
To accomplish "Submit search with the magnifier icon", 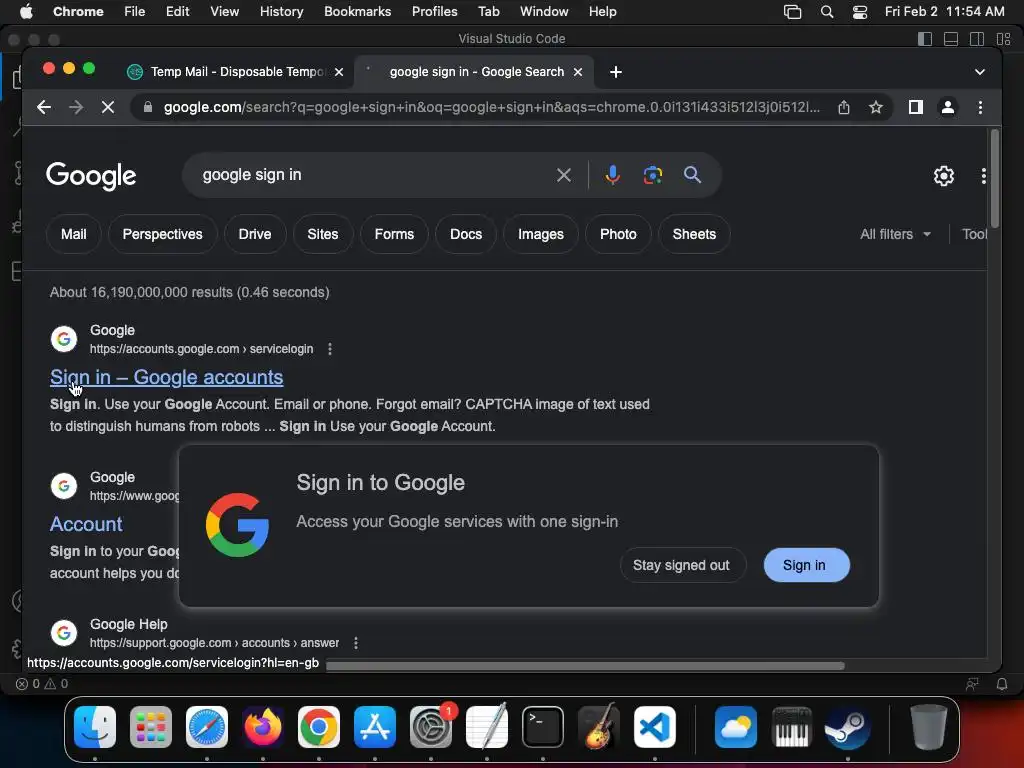I will pyautogui.click(x=692, y=175).
